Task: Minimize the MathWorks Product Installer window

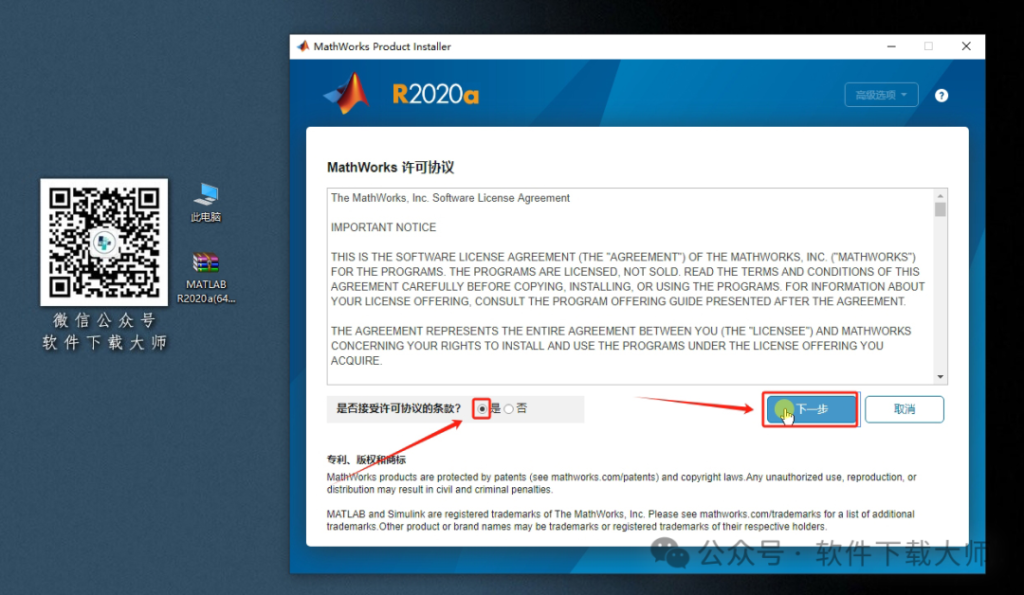Action: click(891, 45)
